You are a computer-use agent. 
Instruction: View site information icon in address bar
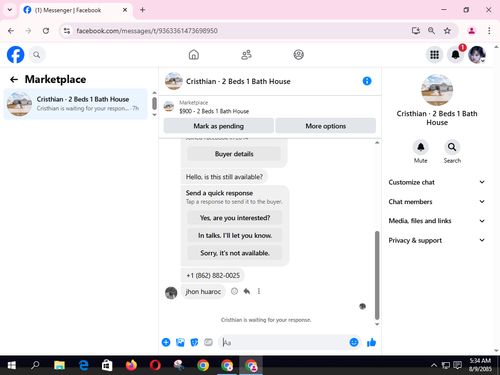(67, 31)
